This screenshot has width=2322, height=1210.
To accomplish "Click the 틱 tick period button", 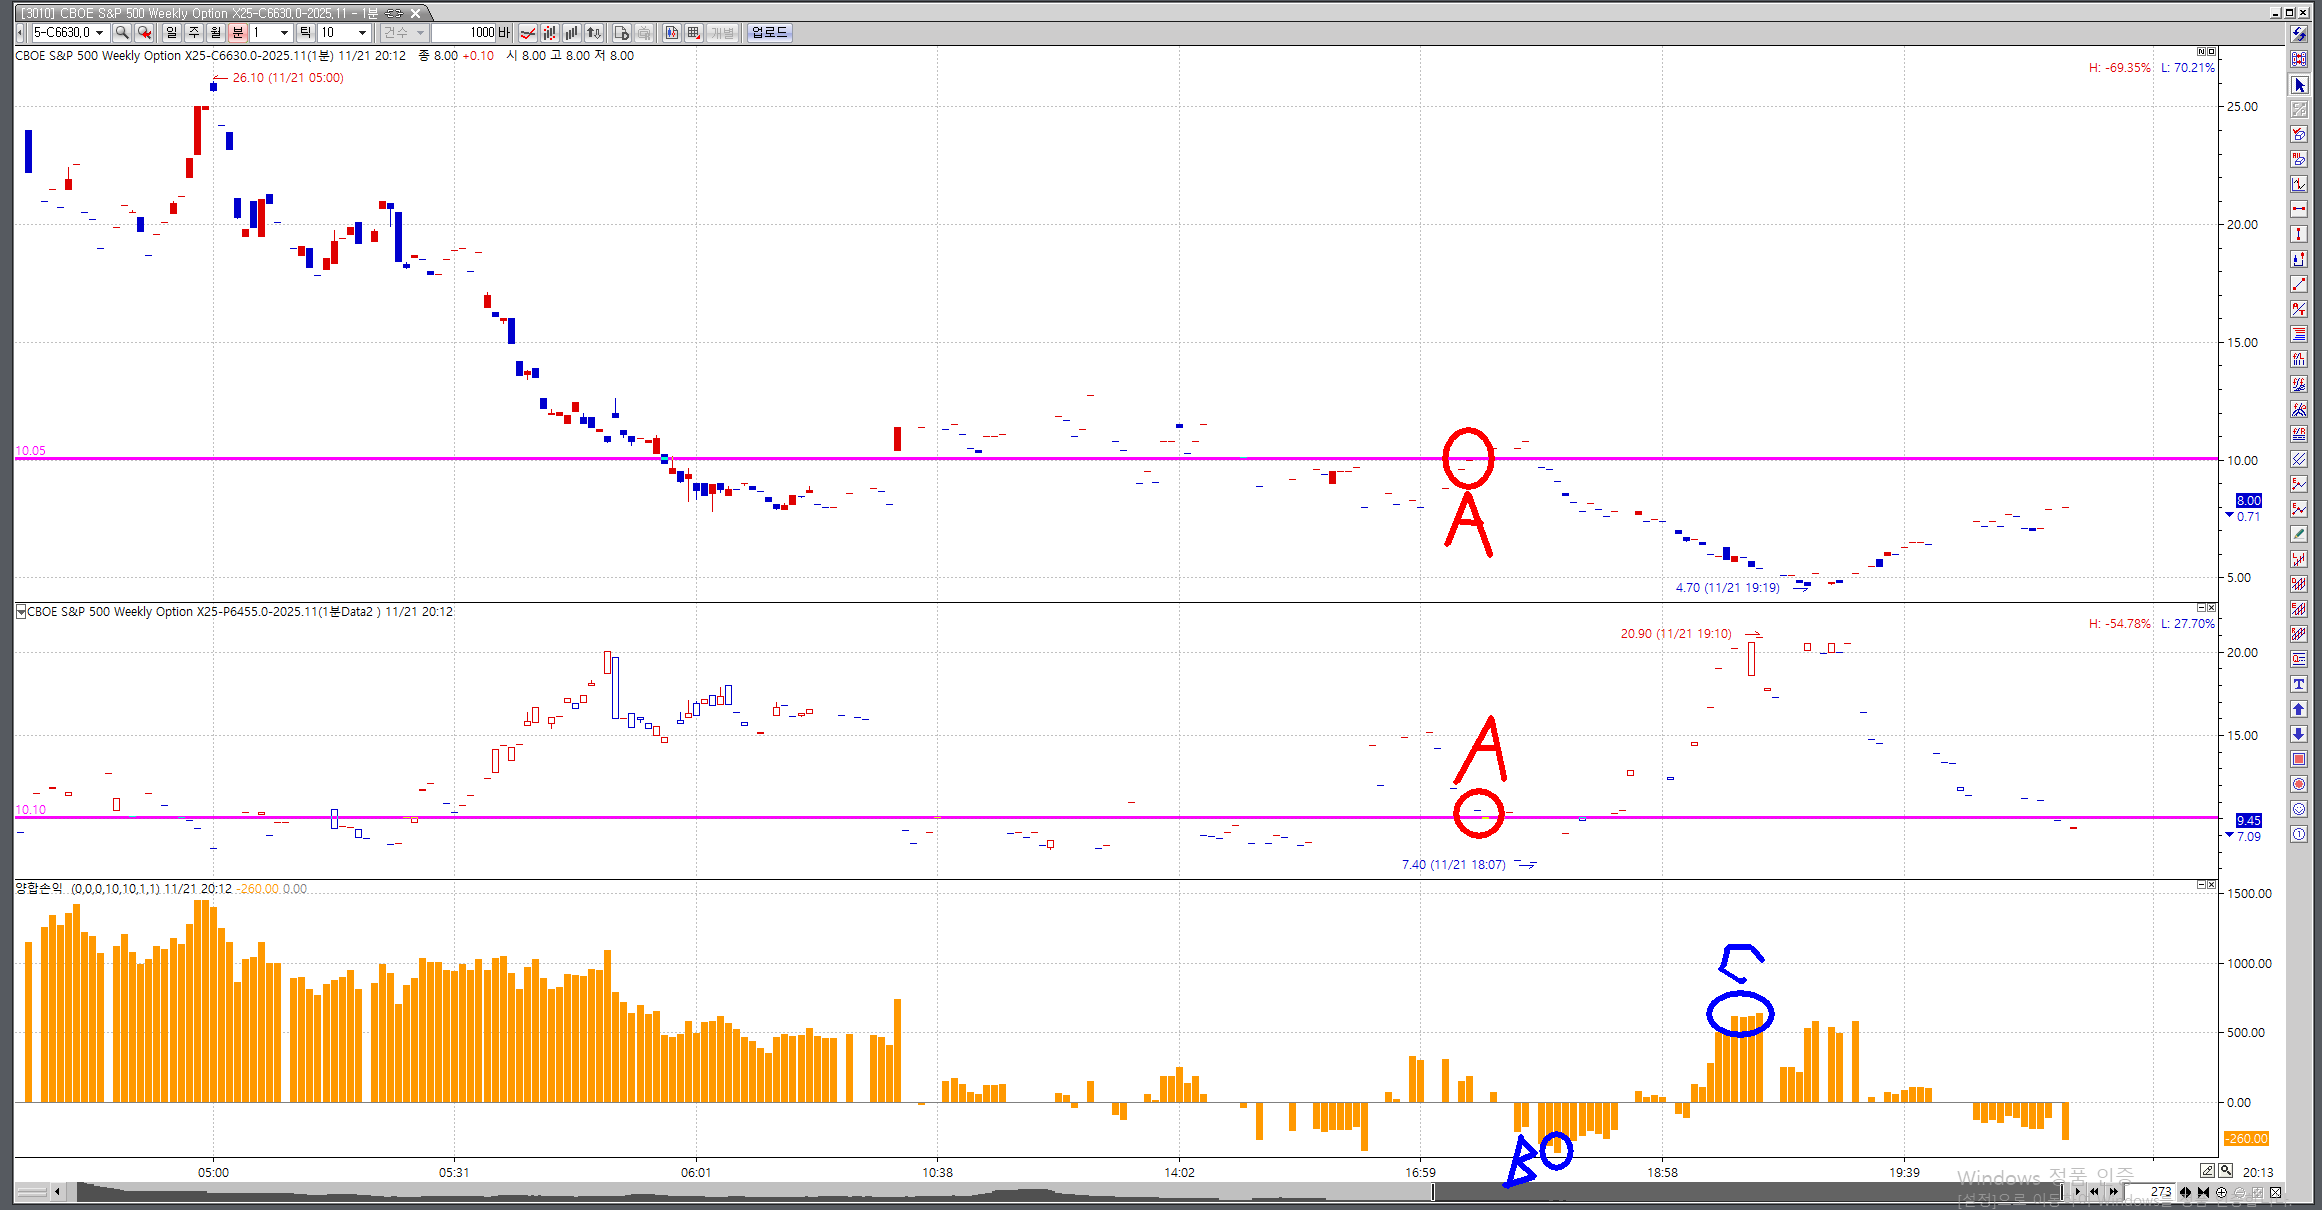I will [x=305, y=33].
